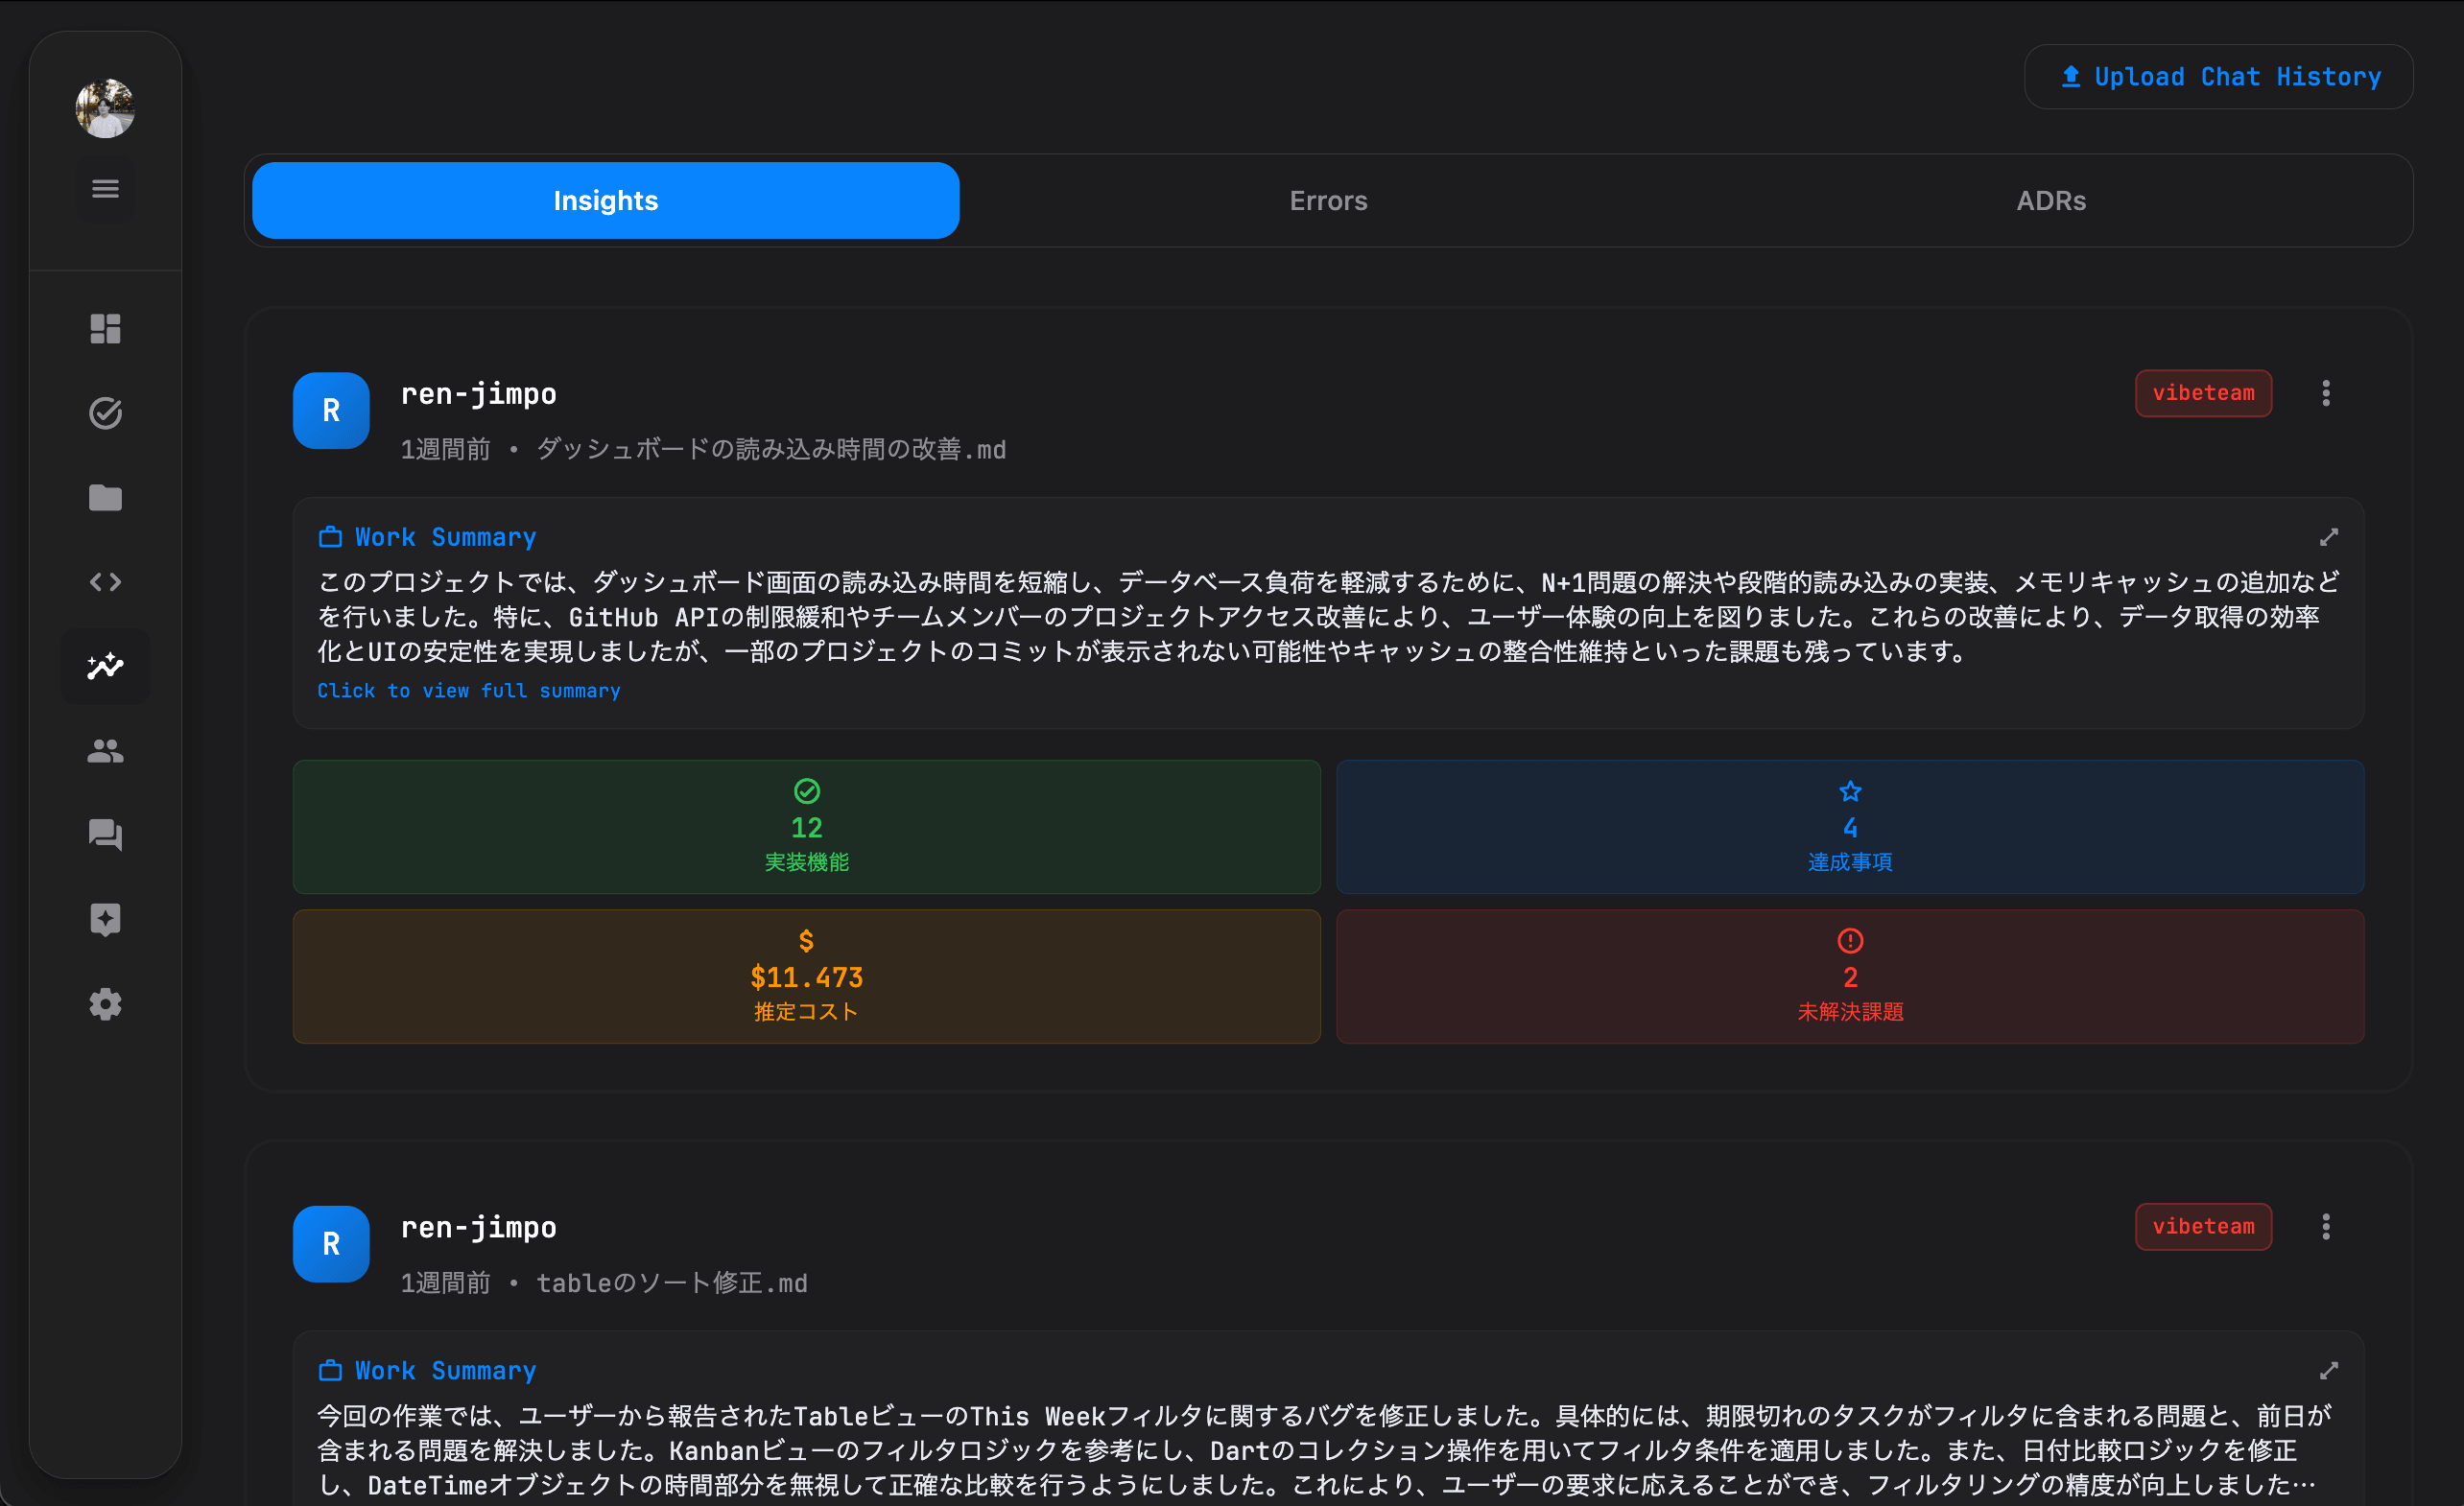2464x1506 pixels.
Task: Open the team members icon in sidebar
Action: pyautogui.click(x=105, y=751)
